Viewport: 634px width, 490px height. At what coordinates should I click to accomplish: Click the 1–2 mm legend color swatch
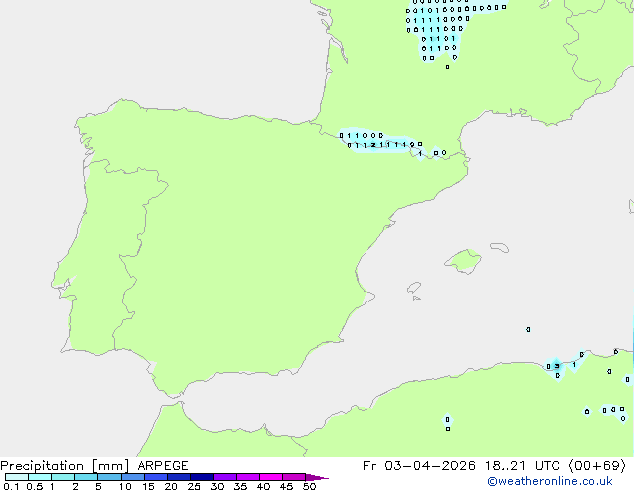63,477
